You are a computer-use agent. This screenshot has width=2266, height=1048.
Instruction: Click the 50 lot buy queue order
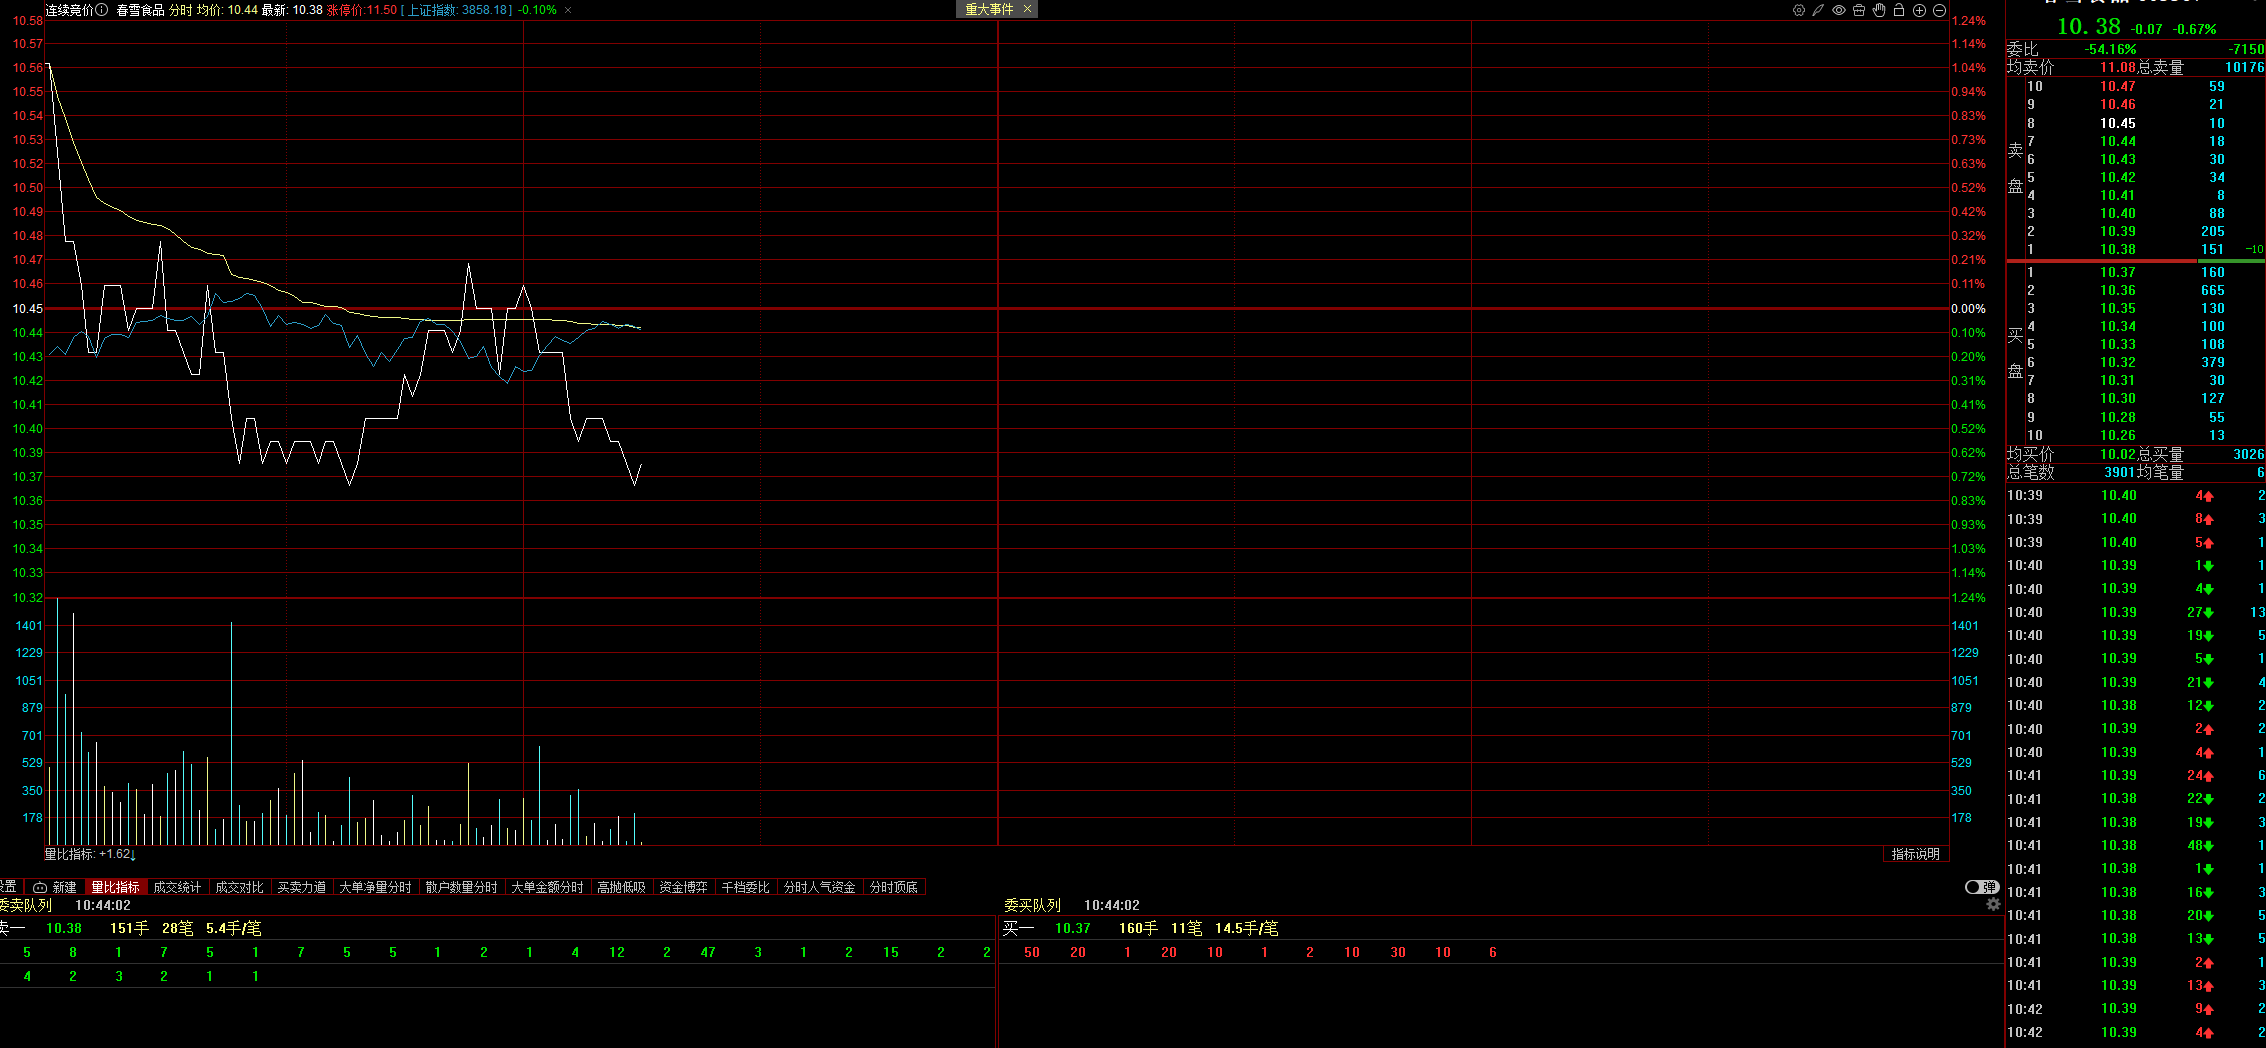click(1032, 952)
